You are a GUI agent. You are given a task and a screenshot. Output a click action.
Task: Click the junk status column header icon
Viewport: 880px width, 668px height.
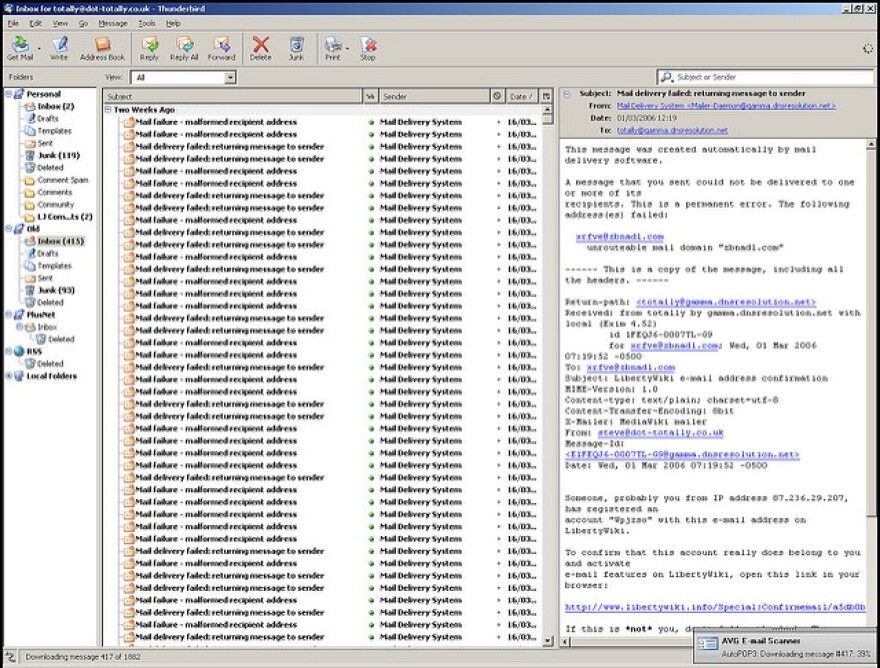[497, 97]
